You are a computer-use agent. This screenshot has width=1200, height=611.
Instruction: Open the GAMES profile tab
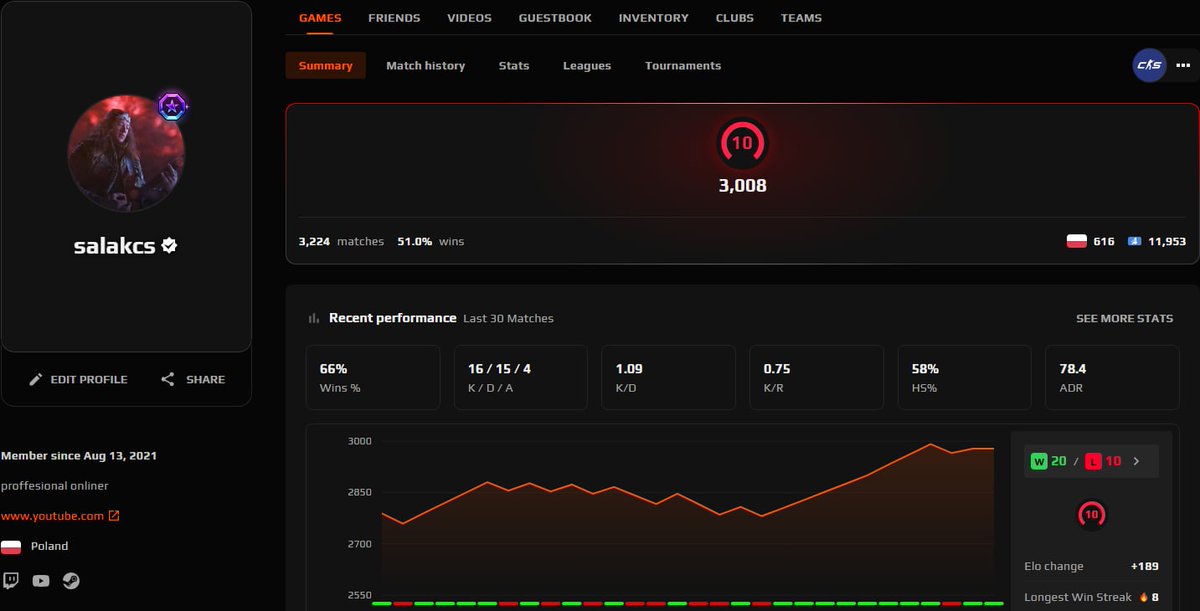tap(320, 18)
